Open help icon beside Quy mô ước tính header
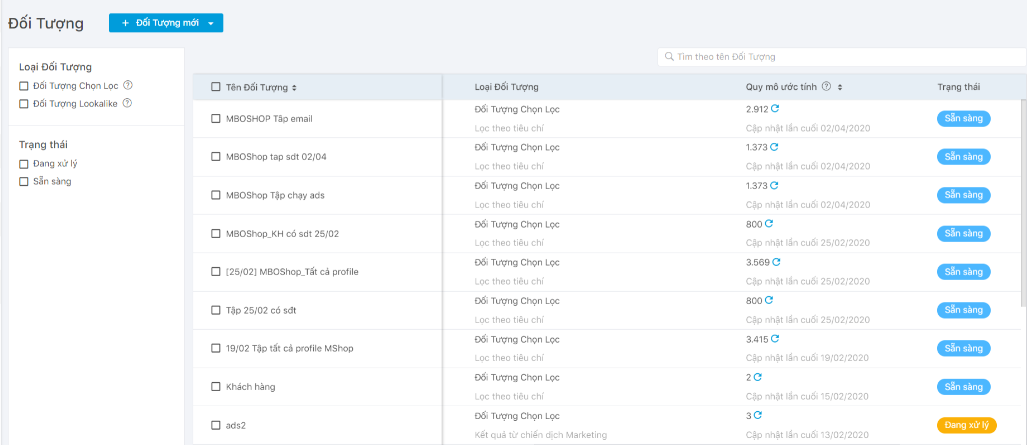Viewport: 1027px width, 445px height. [827, 87]
